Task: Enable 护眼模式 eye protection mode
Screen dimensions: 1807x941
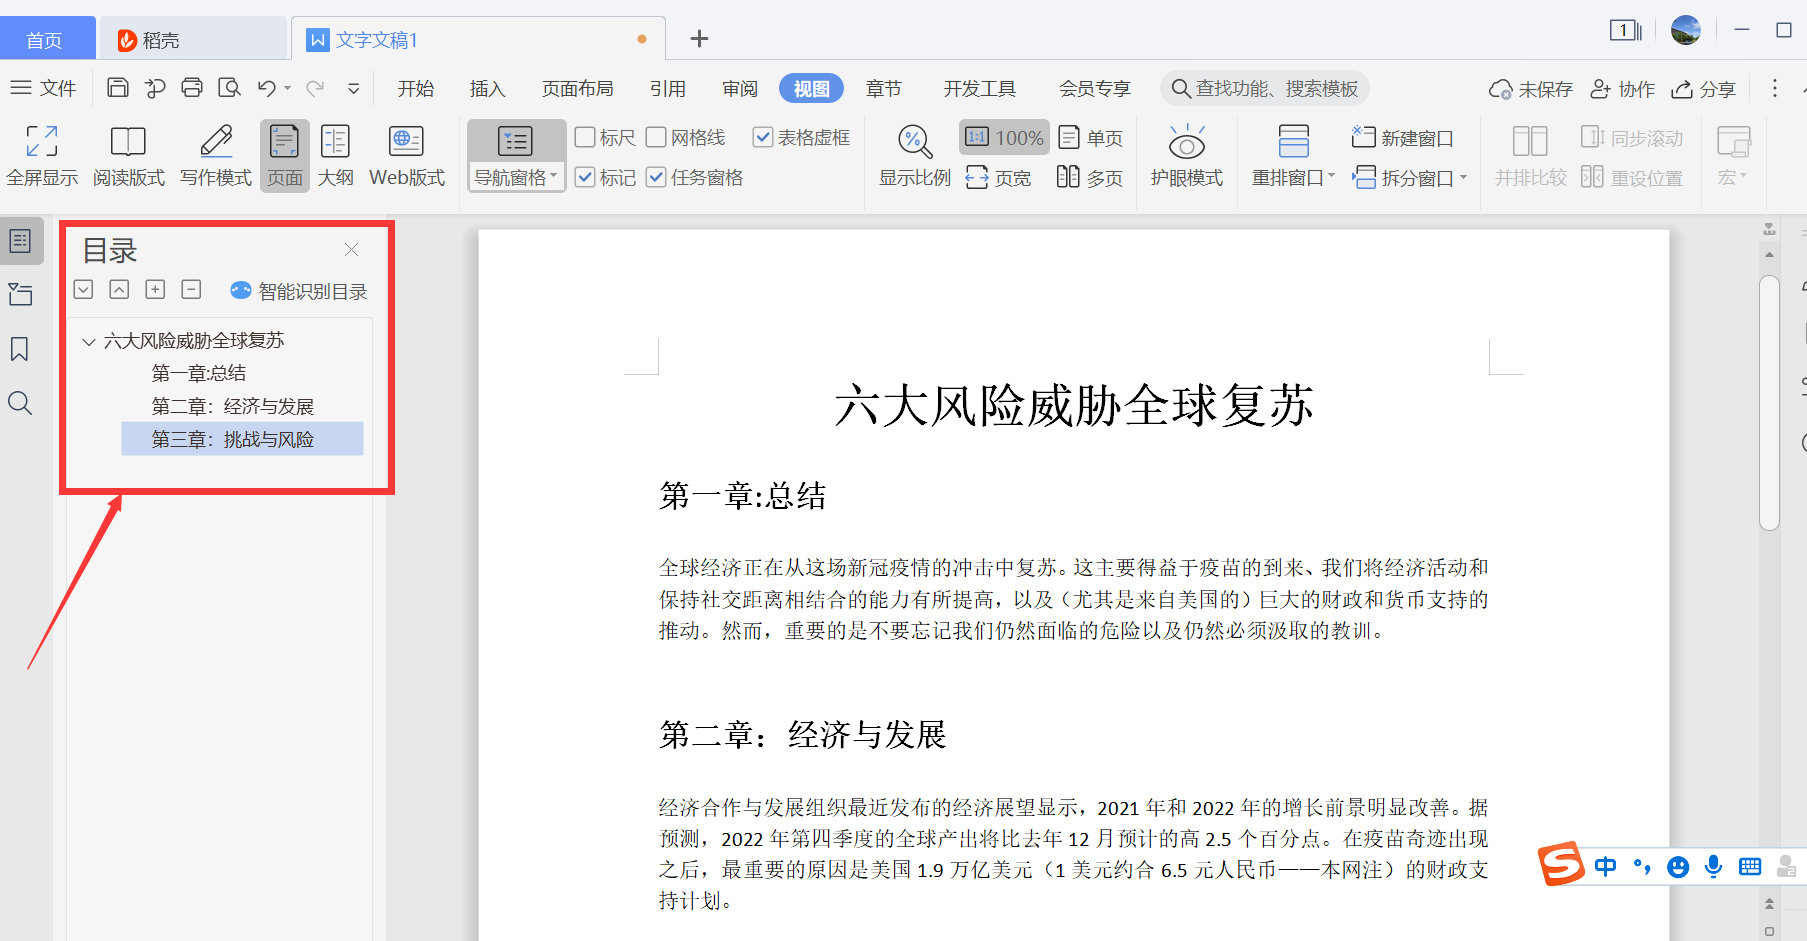Action: click(x=1186, y=155)
